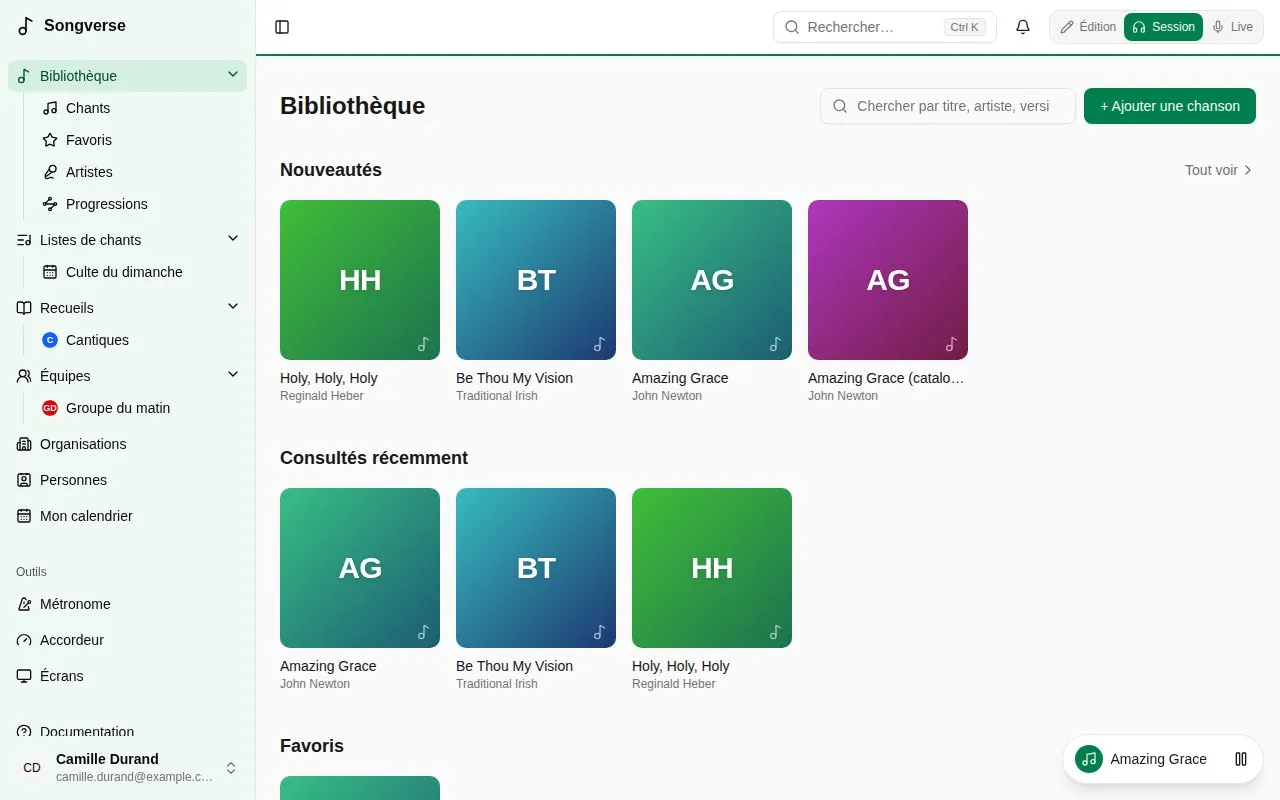Click Ajouter une chanson button
Viewport: 1280px width, 800px height.
(x=1170, y=106)
